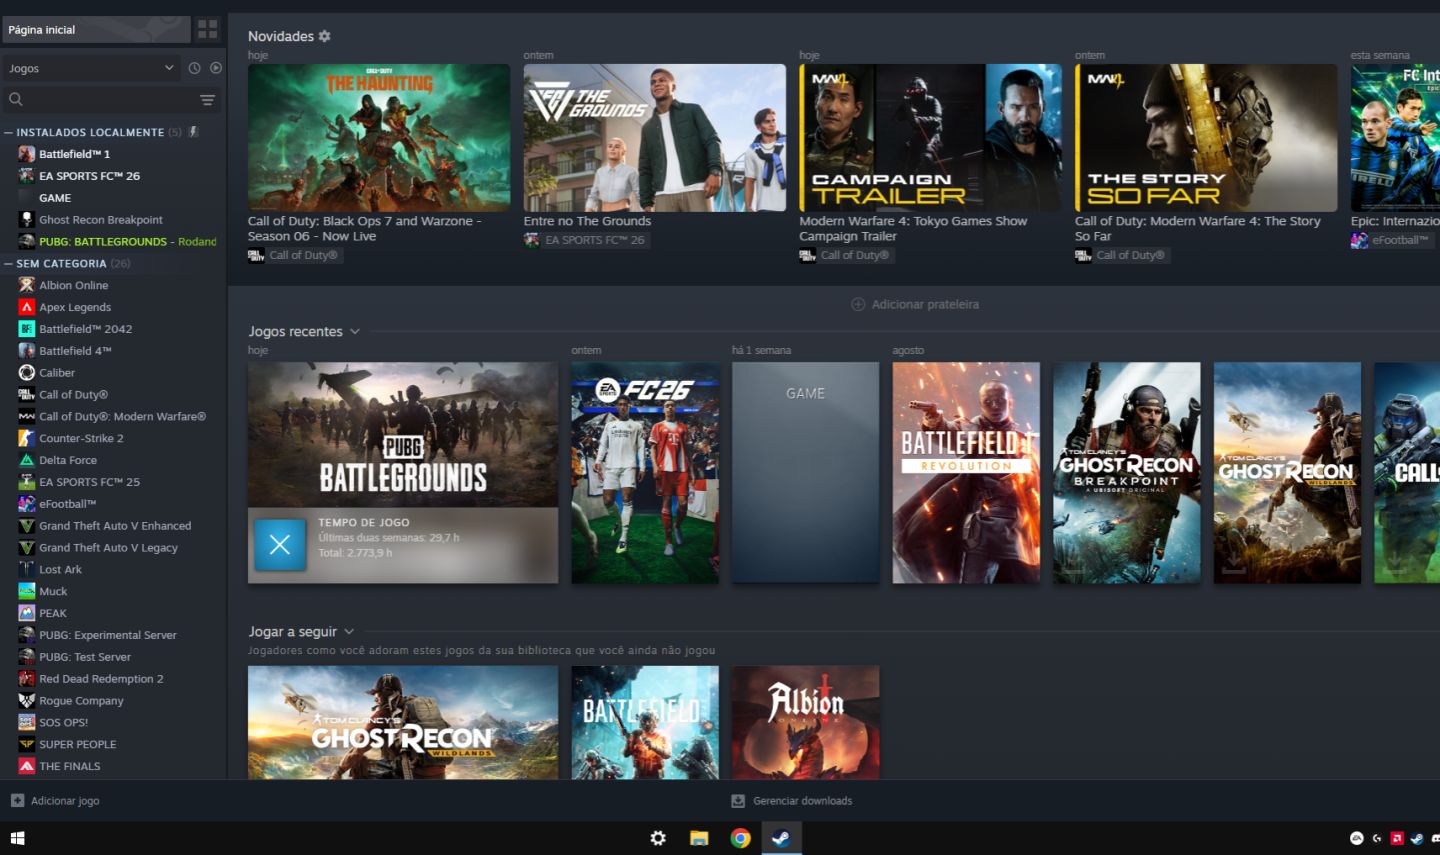Collapse SEM CATEGORIA category
This screenshot has width=1440, height=855.
9,263
